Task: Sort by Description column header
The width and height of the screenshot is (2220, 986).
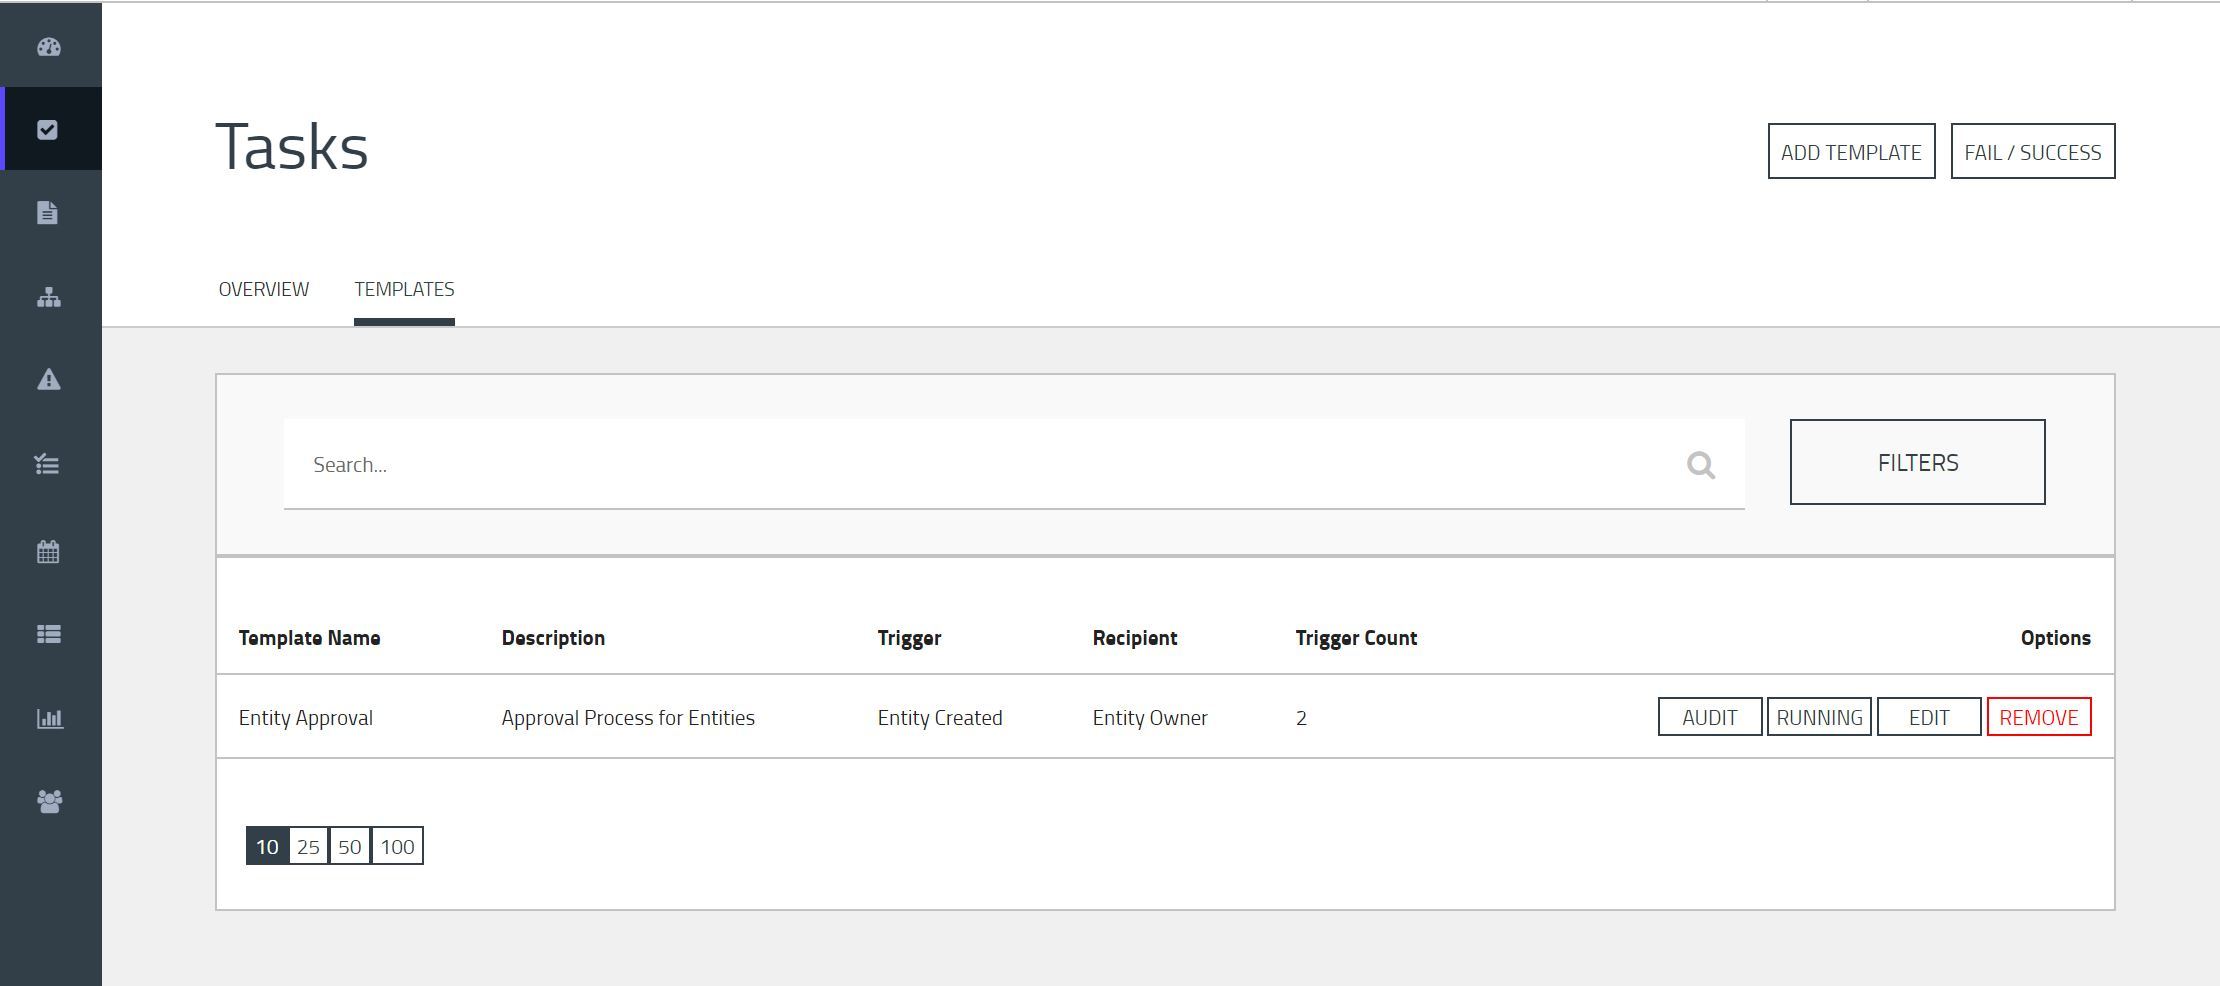Action: pos(553,638)
